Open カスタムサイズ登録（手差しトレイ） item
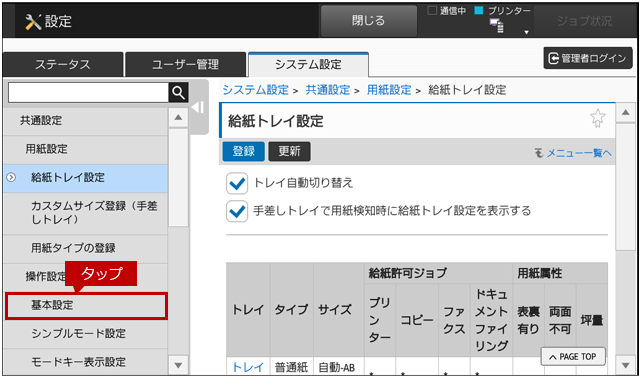This screenshot has height=376, width=640. [x=85, y=213]
